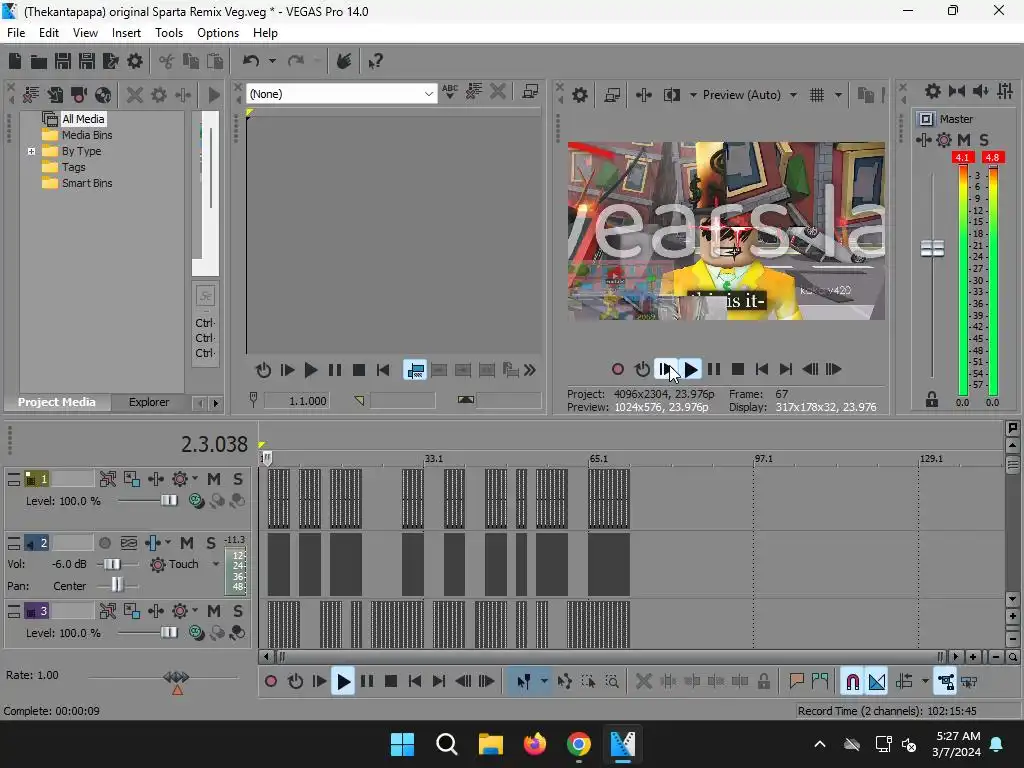
Task: Click the Windows Start button
Action: pos(402,743)
